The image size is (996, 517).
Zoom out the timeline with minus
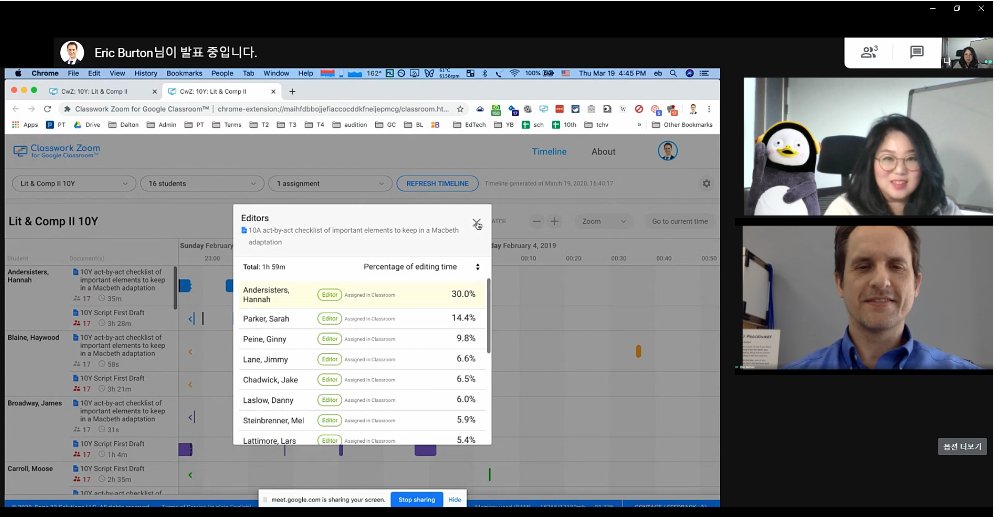(537, 221)
